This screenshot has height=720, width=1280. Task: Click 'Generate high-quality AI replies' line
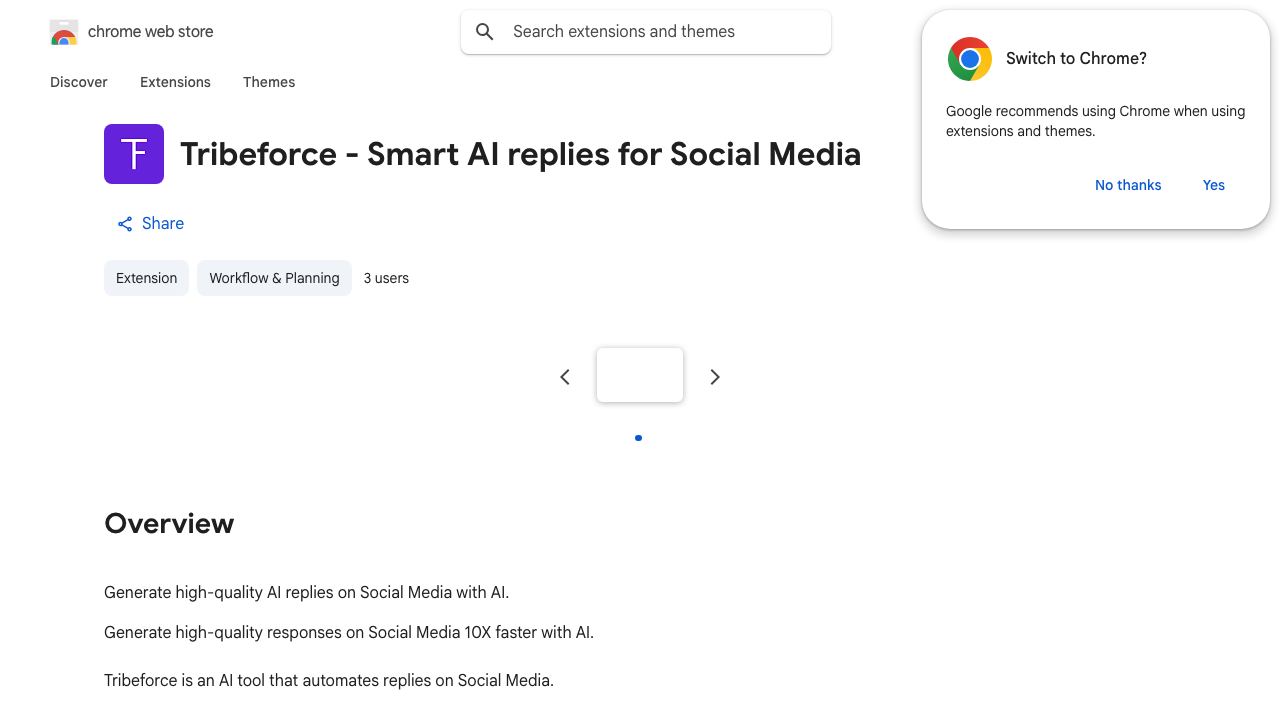point(307,593)
